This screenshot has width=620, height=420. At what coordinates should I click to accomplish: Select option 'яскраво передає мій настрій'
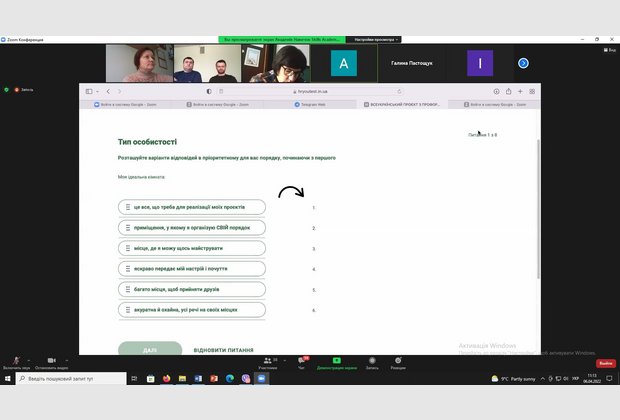192,269
